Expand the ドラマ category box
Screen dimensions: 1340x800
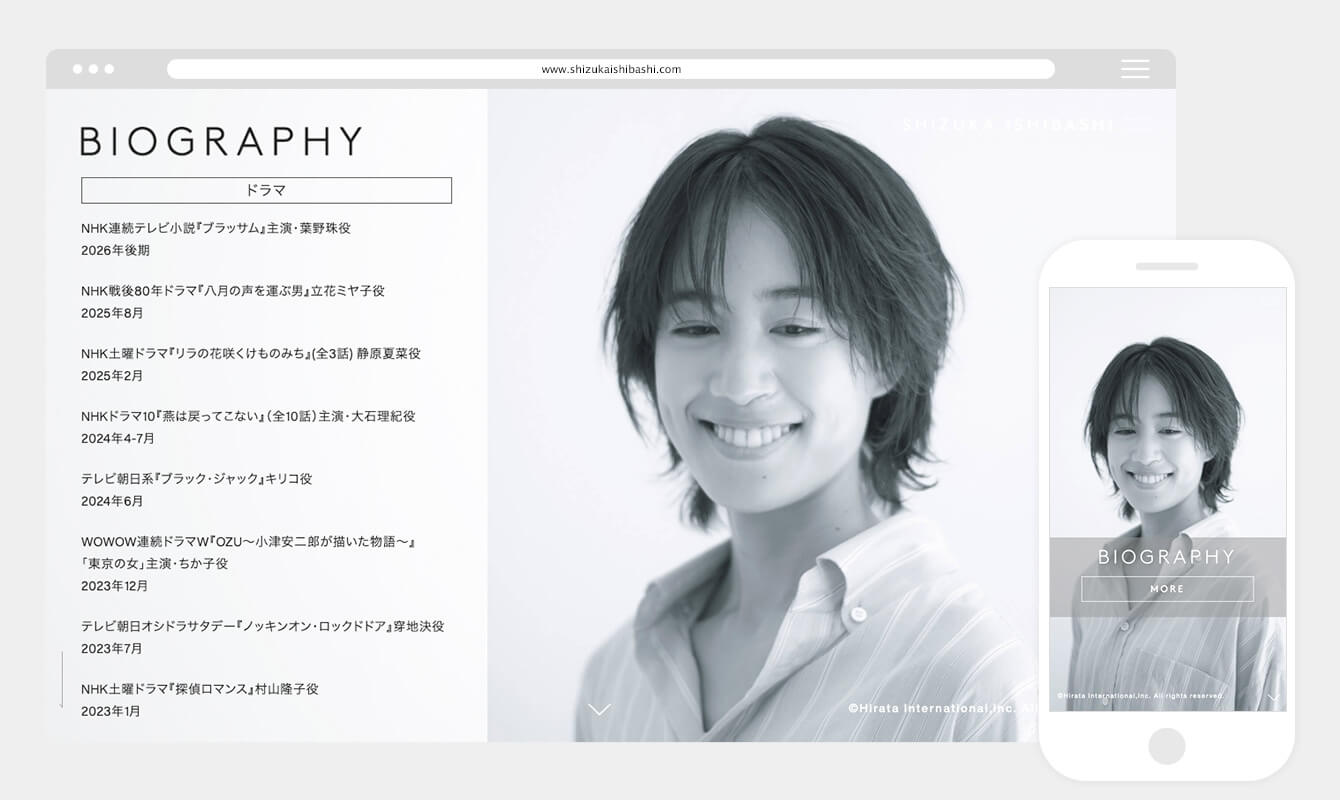266,190
